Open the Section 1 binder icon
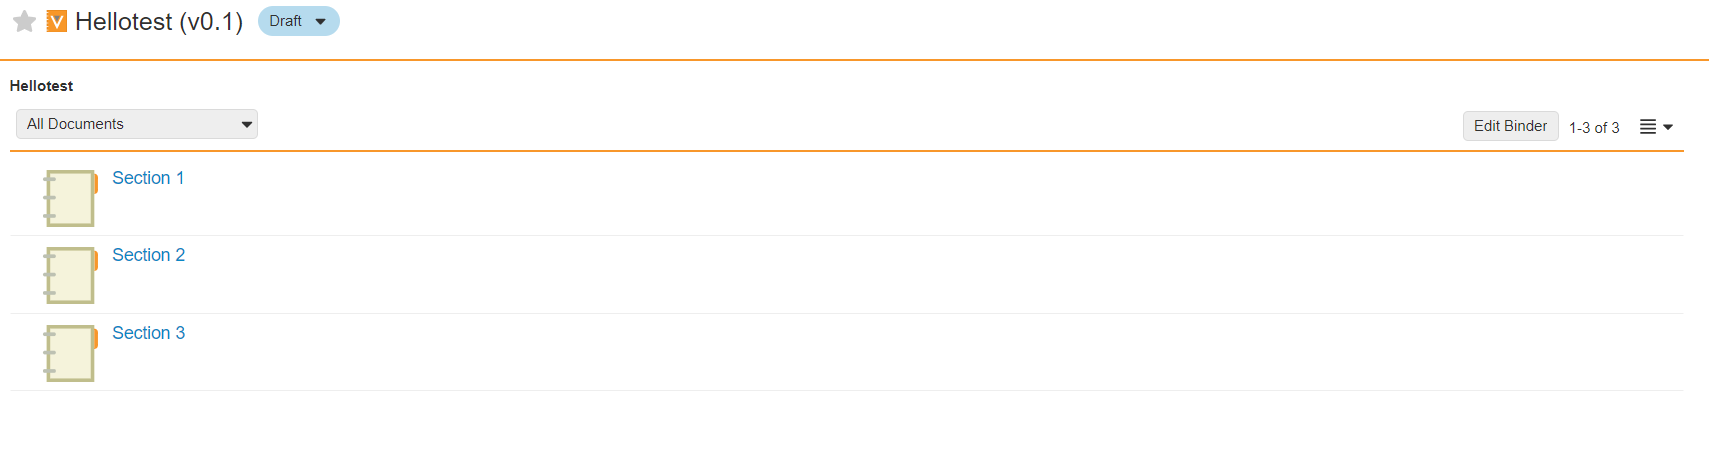1709x453 pixels. [70, 198]
